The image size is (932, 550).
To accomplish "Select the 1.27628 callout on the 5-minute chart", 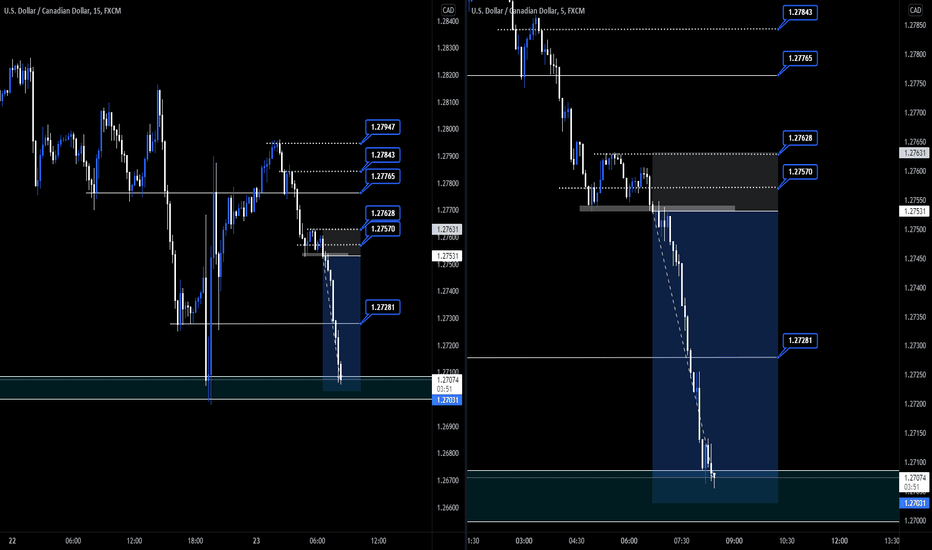I will click(800, 138).
